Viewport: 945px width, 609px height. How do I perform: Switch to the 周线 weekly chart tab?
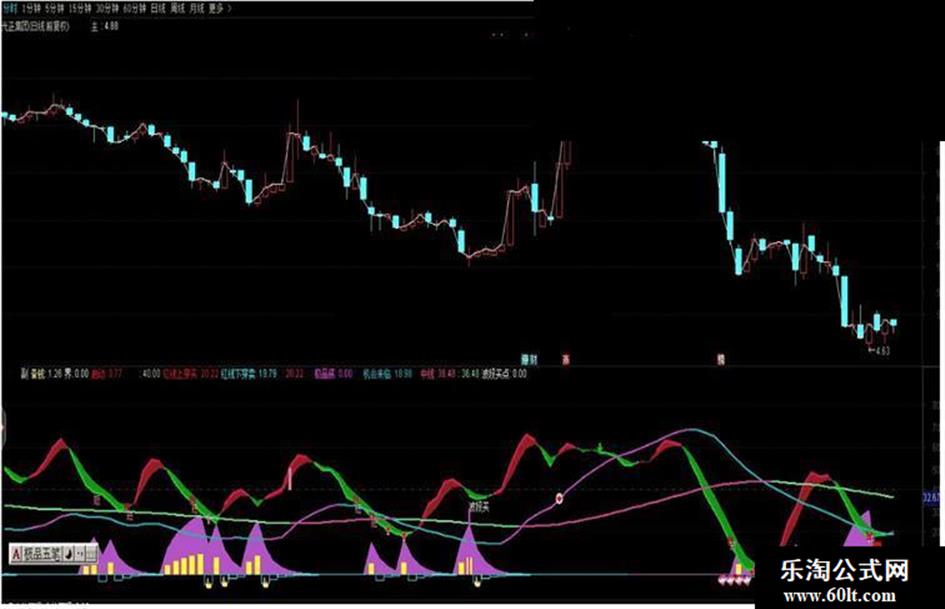177,9
